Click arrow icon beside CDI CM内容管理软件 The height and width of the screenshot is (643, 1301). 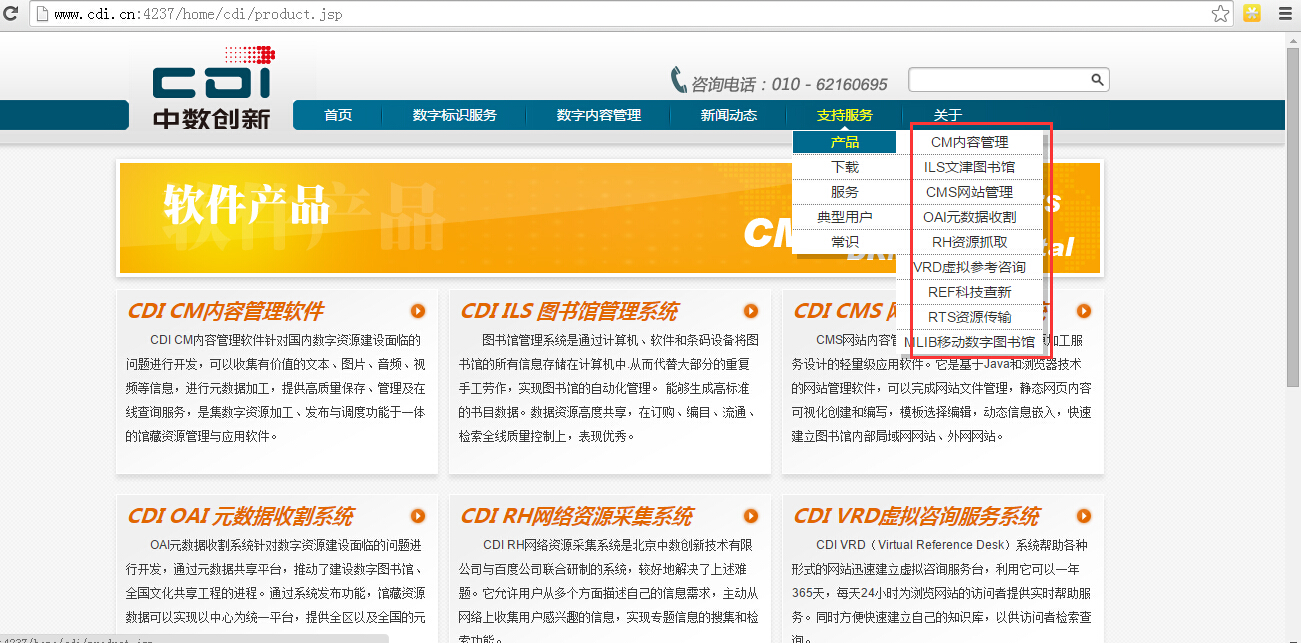[x=418, y=311]
